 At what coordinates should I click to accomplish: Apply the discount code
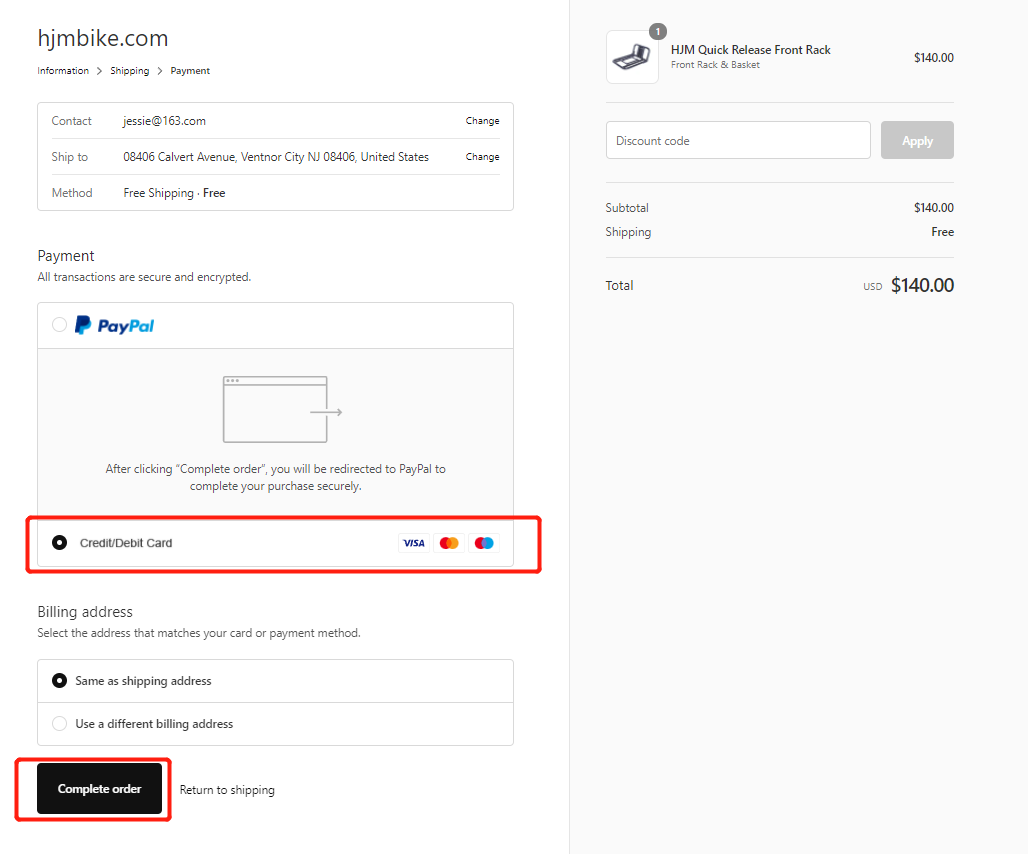tap(917, 140)
